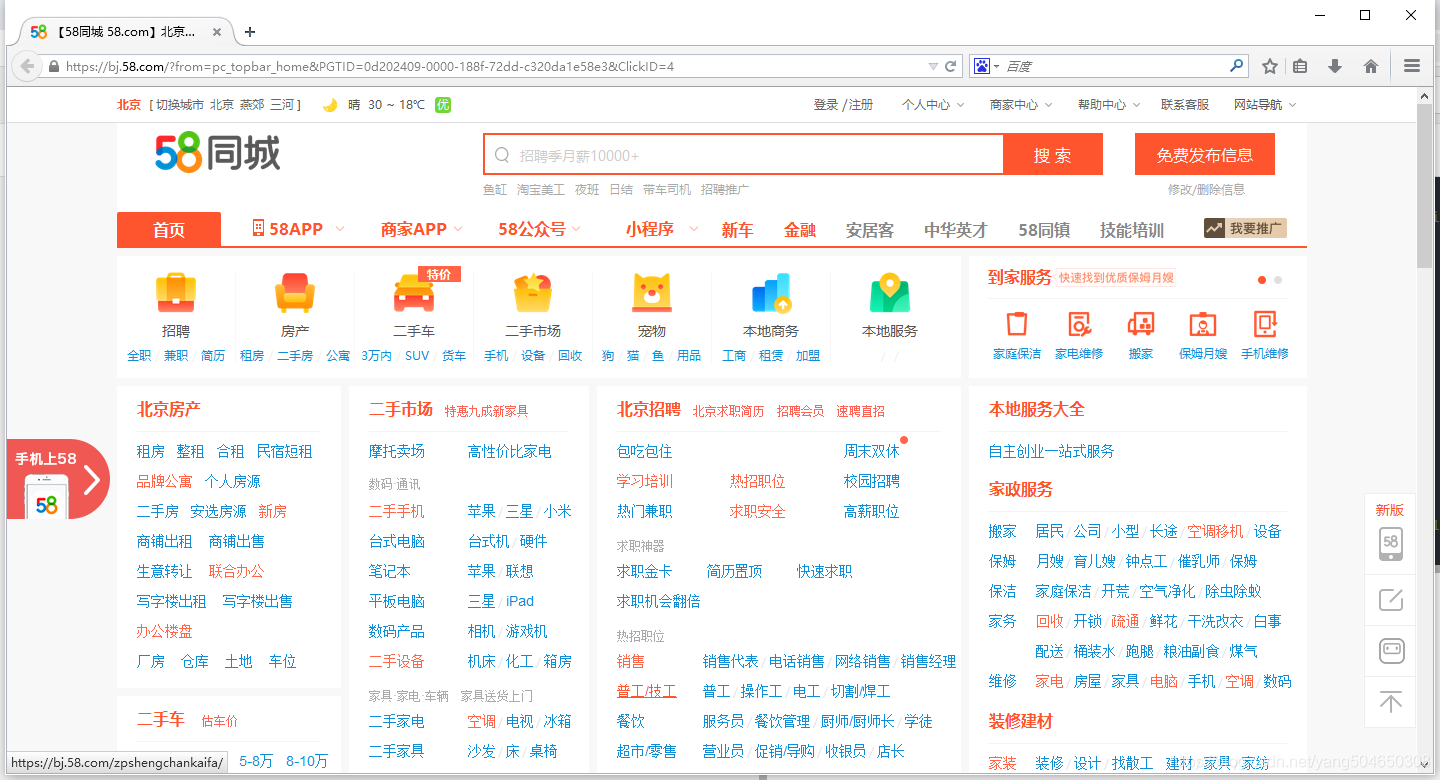Image resolution: width=1440 pixels, height=780 pixels.
Task: Go to the browser home icon
Action: (x=1371, y=66)
